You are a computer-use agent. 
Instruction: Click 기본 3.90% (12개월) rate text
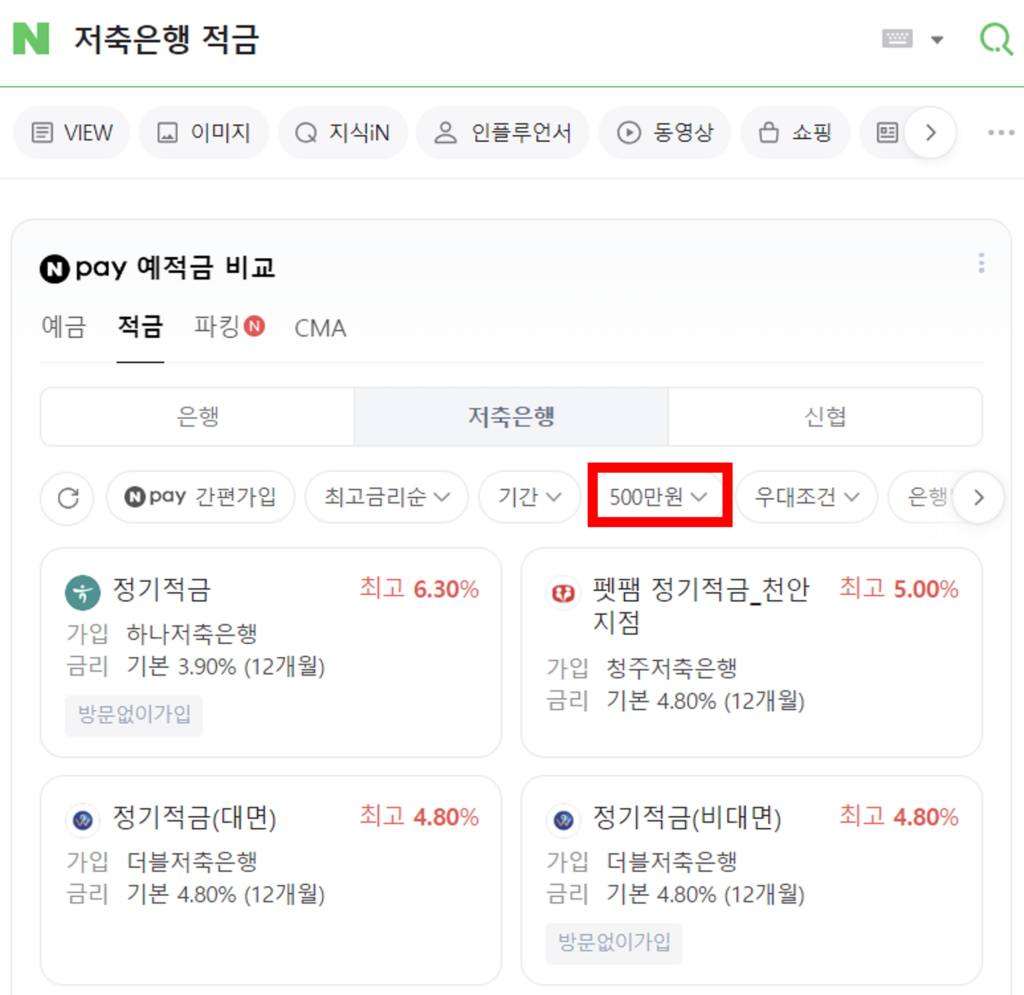225,667
